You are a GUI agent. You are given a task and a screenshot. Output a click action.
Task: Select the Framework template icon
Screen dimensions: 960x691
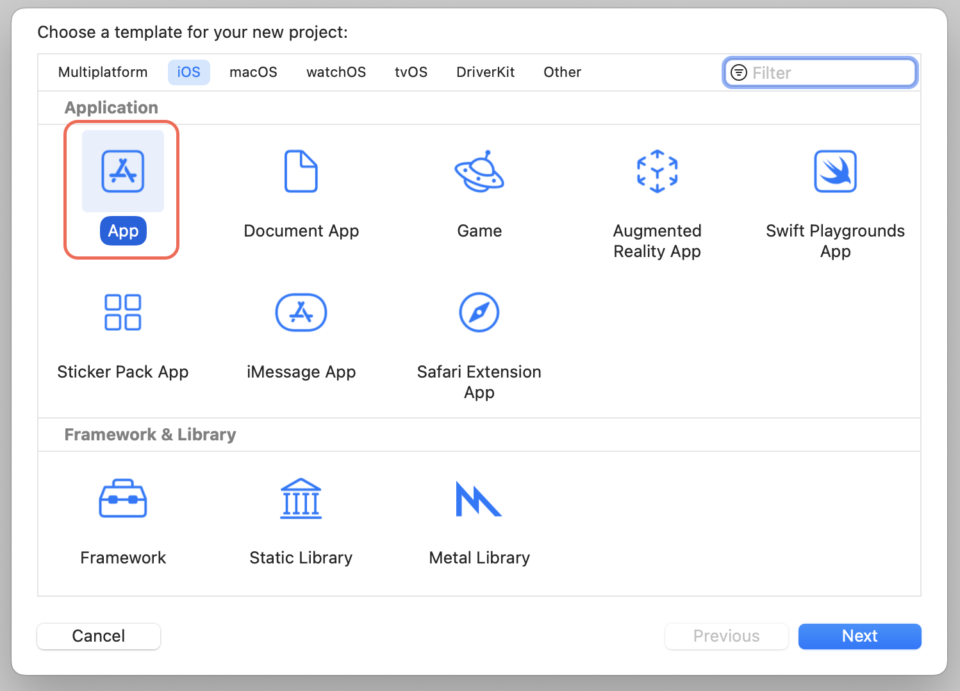click(122, 497)
